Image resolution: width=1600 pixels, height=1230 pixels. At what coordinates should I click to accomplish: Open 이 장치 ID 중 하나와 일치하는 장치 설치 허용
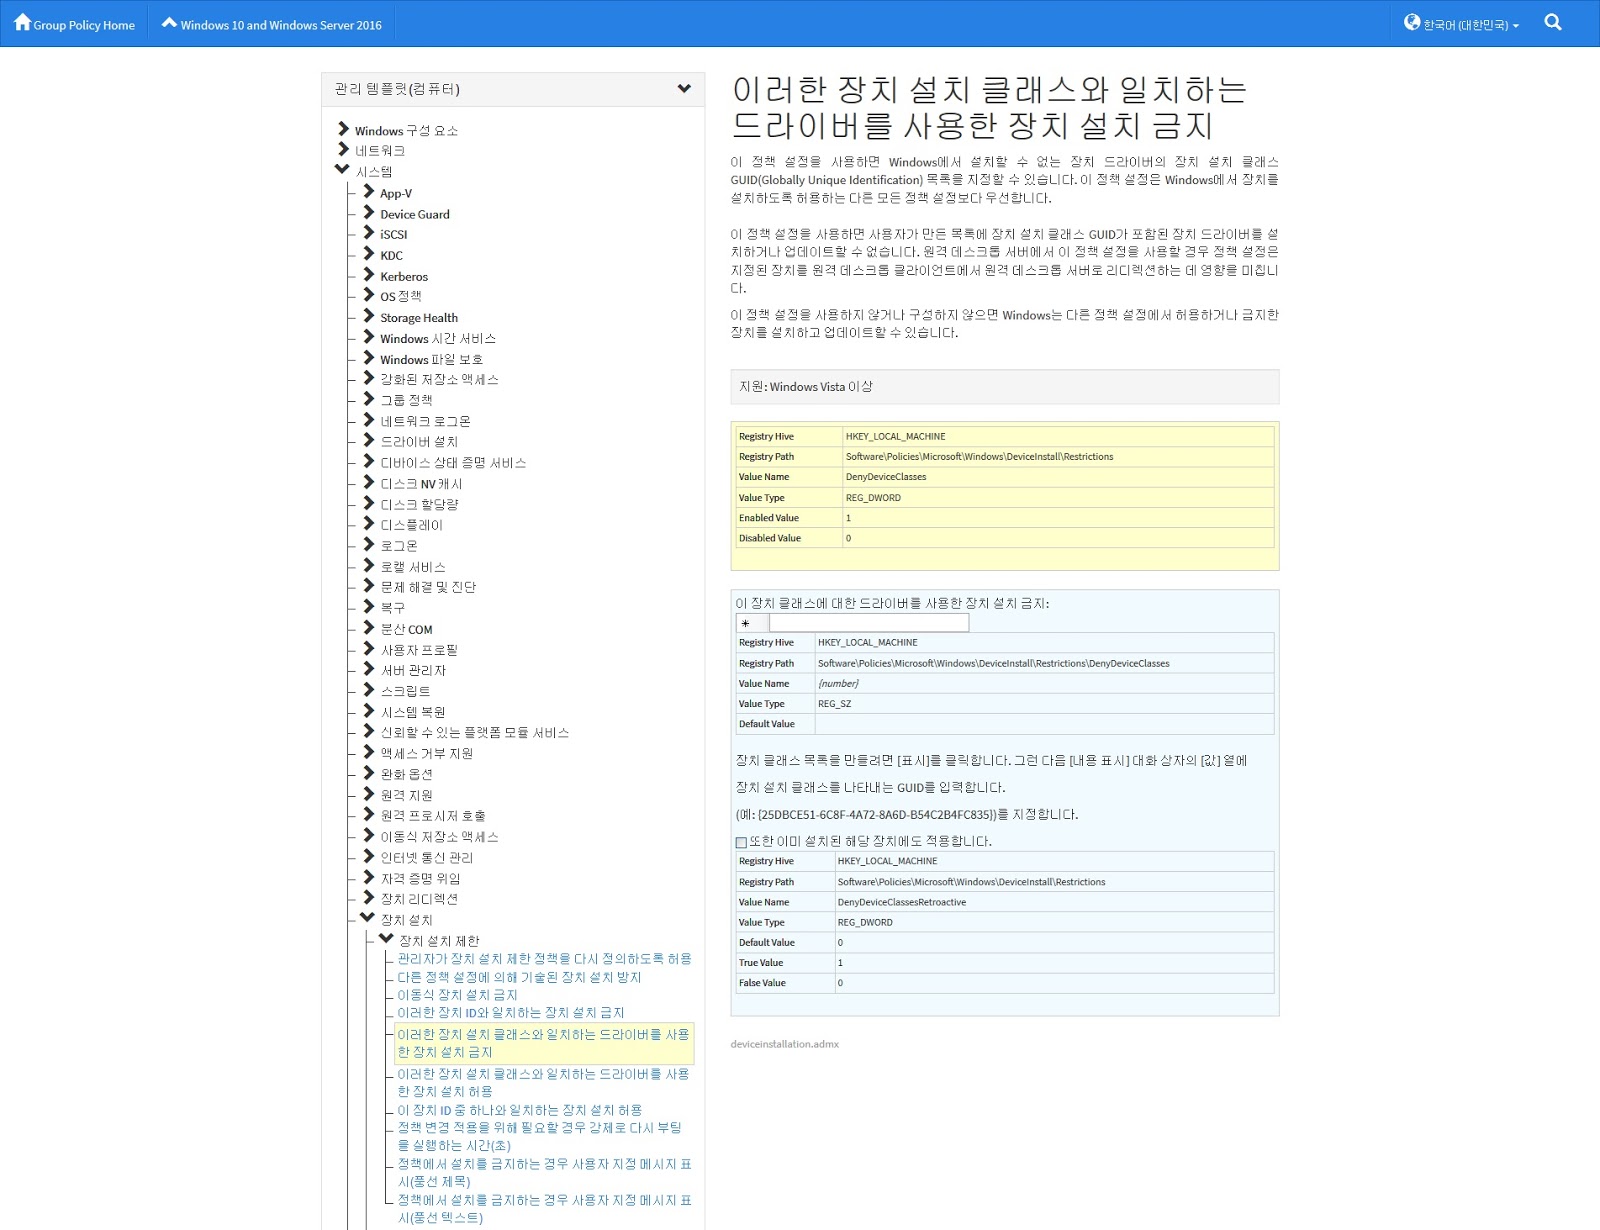520,1110
